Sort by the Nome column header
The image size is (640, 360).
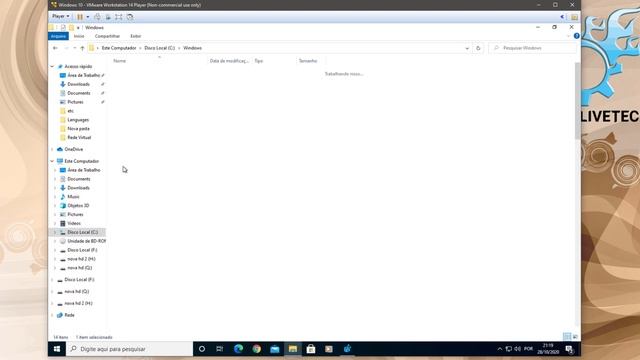pyautogui.click(x=159, y=61)
